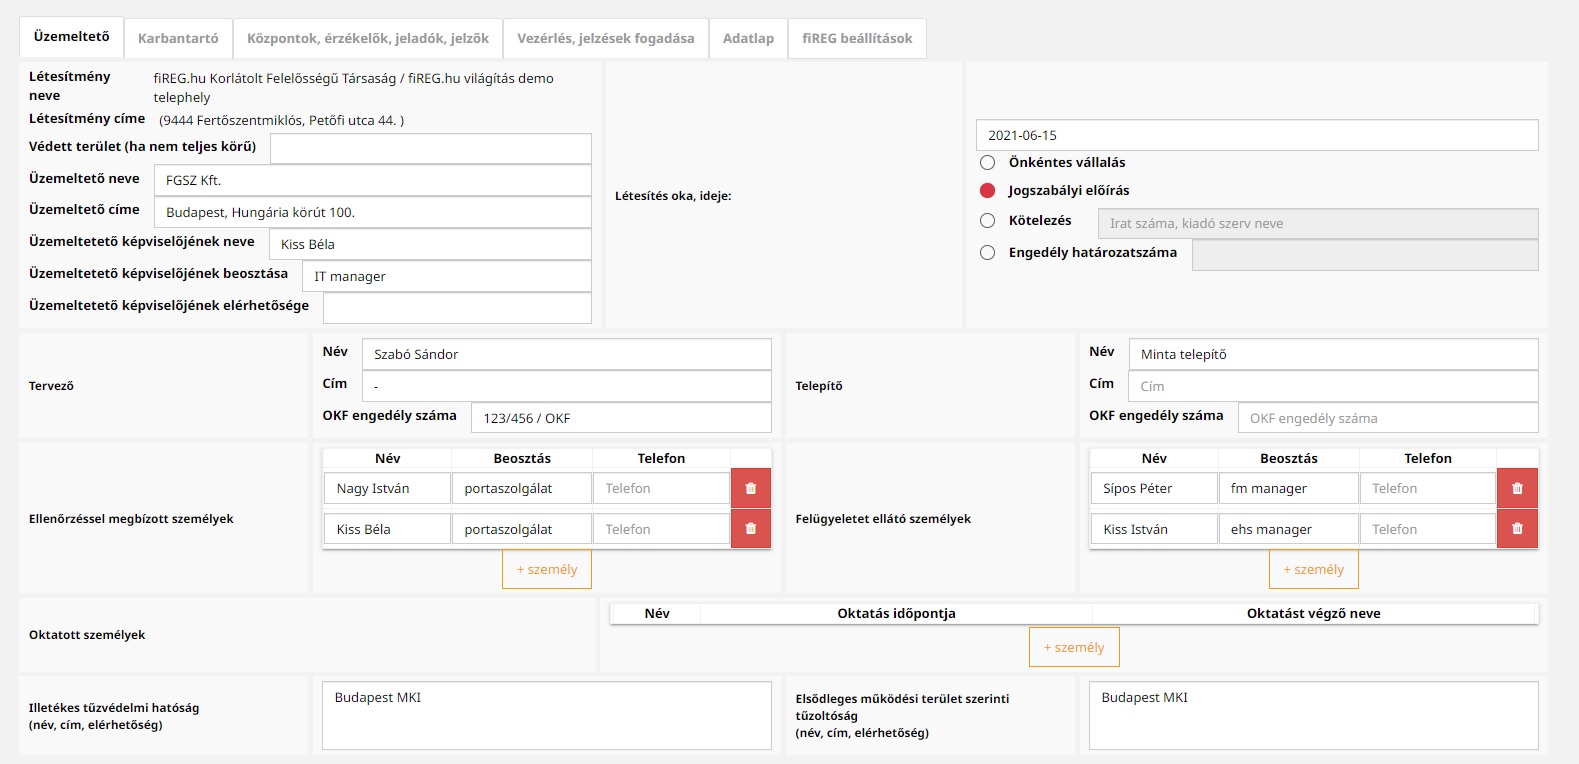This screenshot has width=1579, height=764.
Task: Add person under Ellenőrzéssel megbízott személyek
Action: tap(547, 570)
